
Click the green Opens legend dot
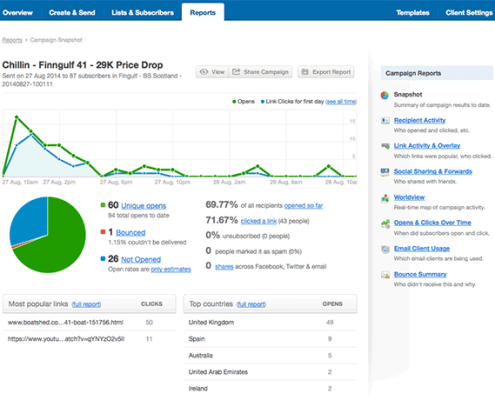pos(234,102)
